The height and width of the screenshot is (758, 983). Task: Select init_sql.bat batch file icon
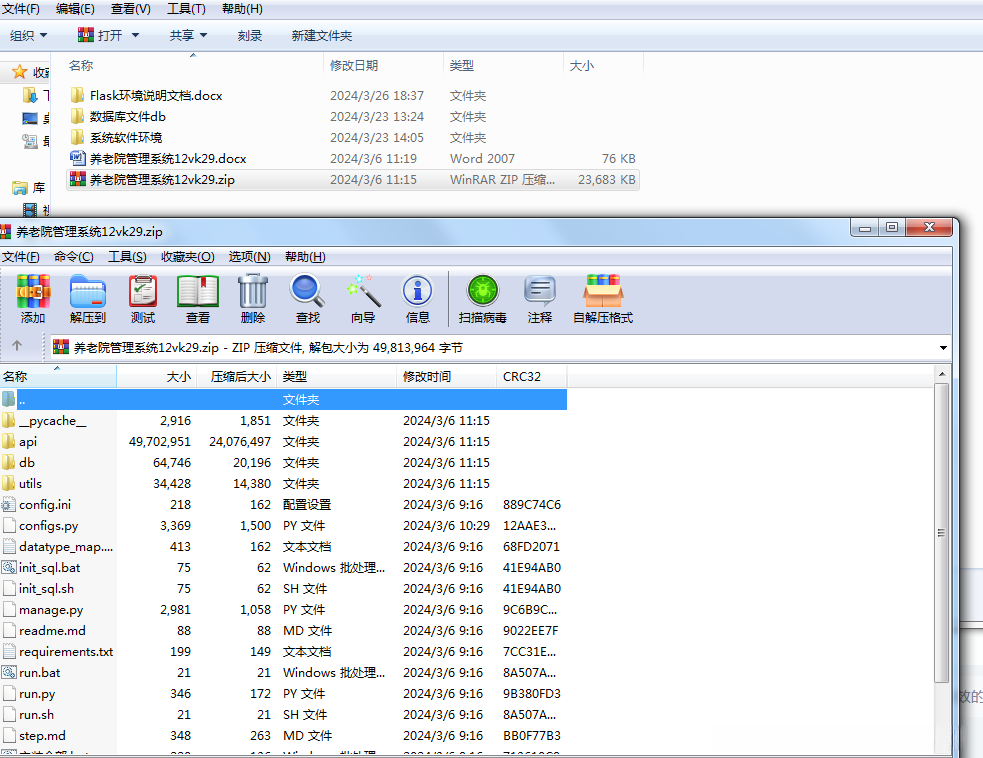tap(8, 567)
